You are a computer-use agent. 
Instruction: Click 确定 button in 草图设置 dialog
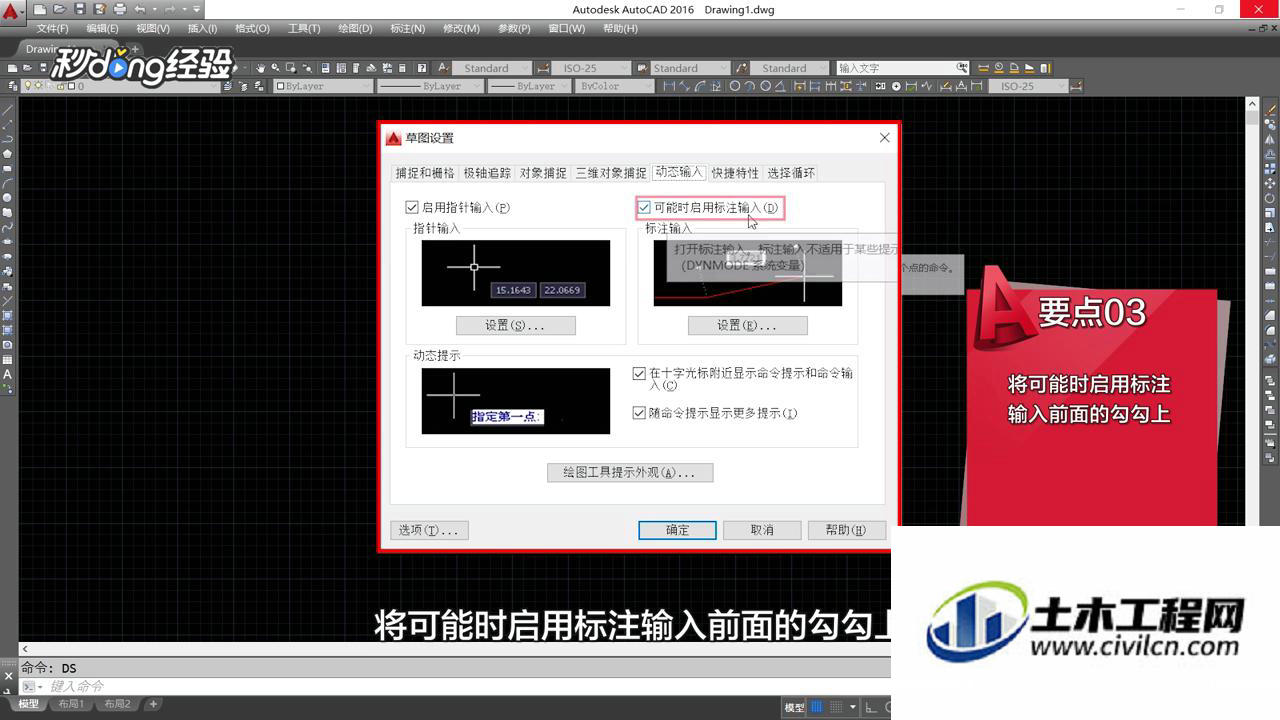pyautogui.click(x=677, y=530)
